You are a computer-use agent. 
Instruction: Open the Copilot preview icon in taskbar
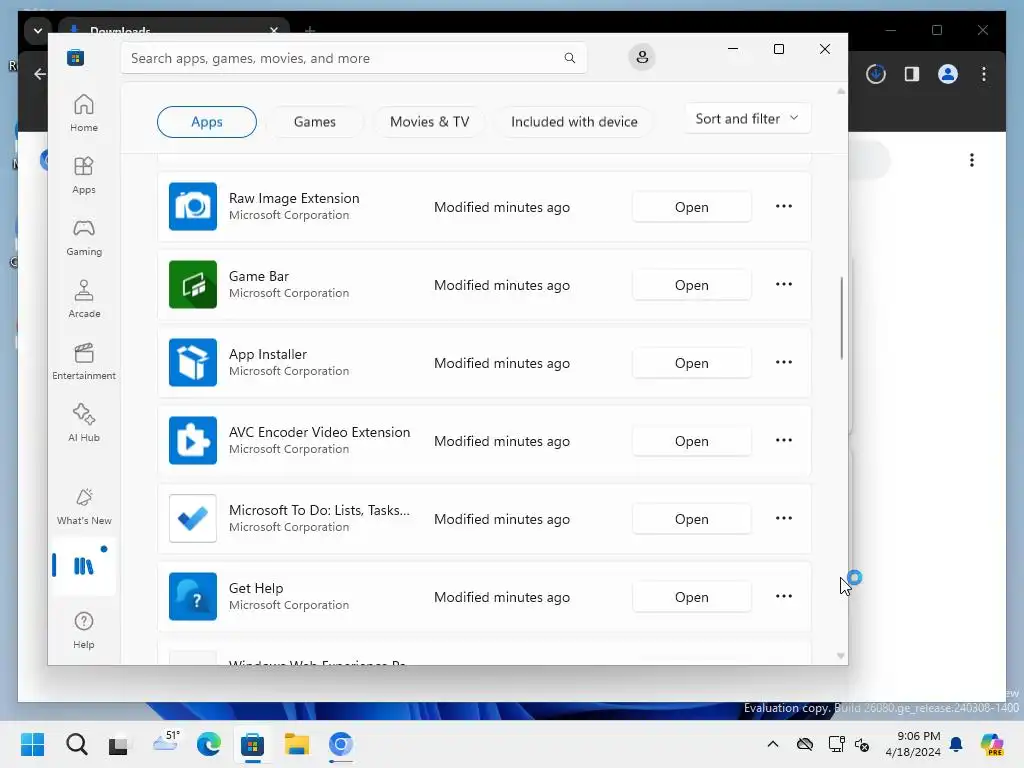(992, 744)
